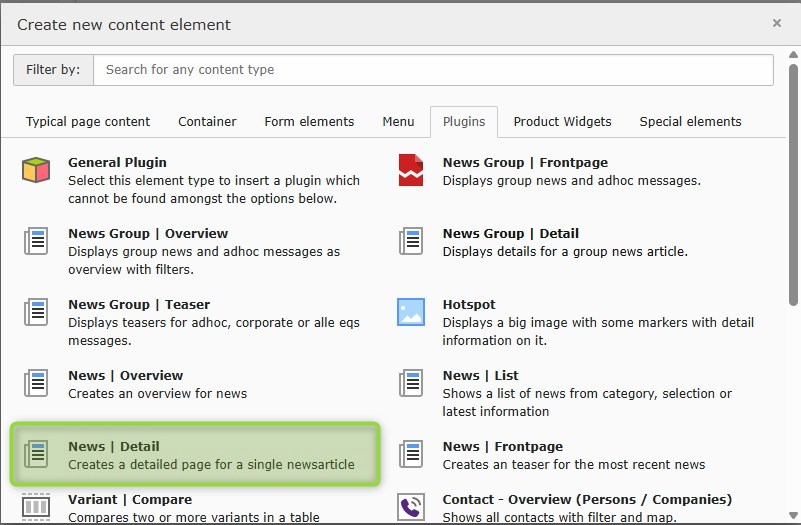Select the News Group Frontpage red icon
This screenshot has width=801, height=525.
pyautogui.click(x=411, y=170)
